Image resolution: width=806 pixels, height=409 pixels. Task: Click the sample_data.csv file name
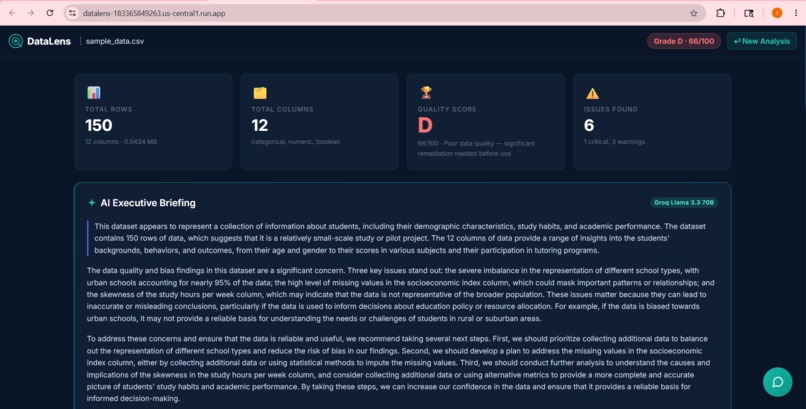(115, 41)
